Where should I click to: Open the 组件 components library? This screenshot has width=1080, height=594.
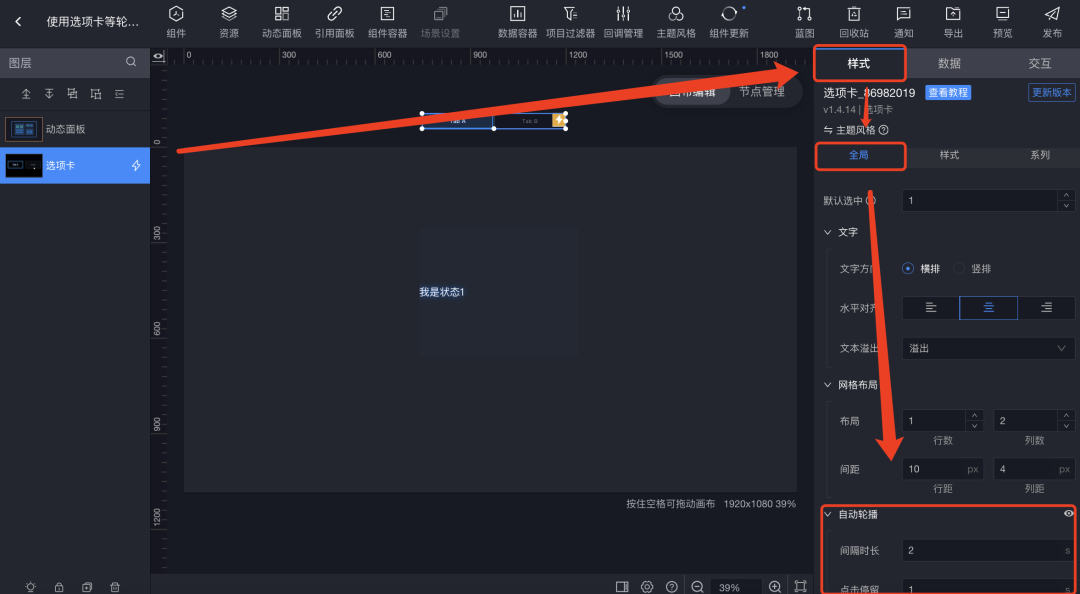pyautogui.click(x=176, y=21)
